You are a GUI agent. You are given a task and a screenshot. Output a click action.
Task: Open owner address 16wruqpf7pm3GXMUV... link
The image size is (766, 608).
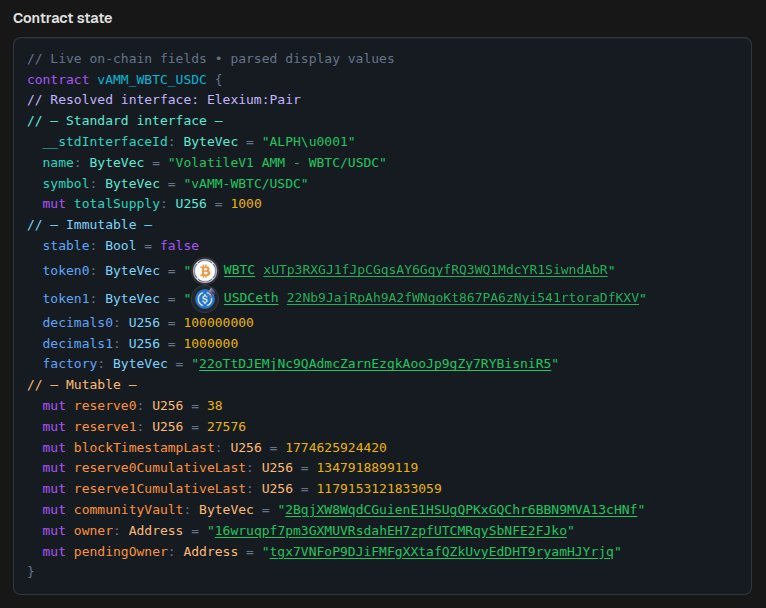coord(391,531)
